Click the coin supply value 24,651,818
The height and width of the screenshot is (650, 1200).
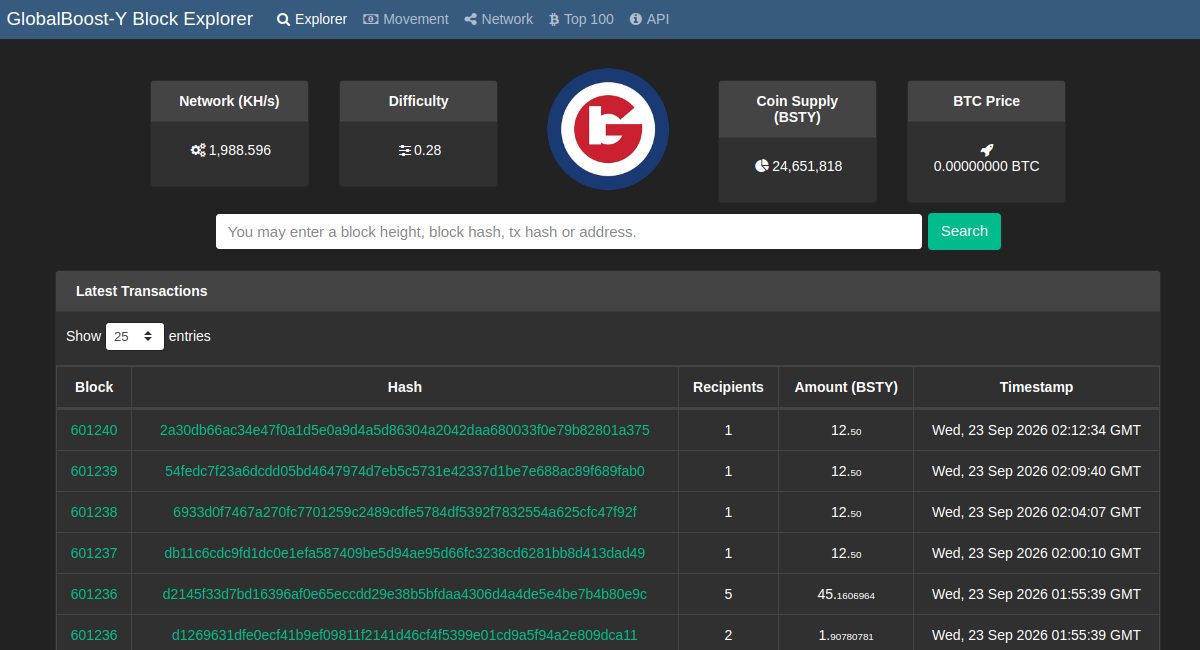[x=807, y=166]
